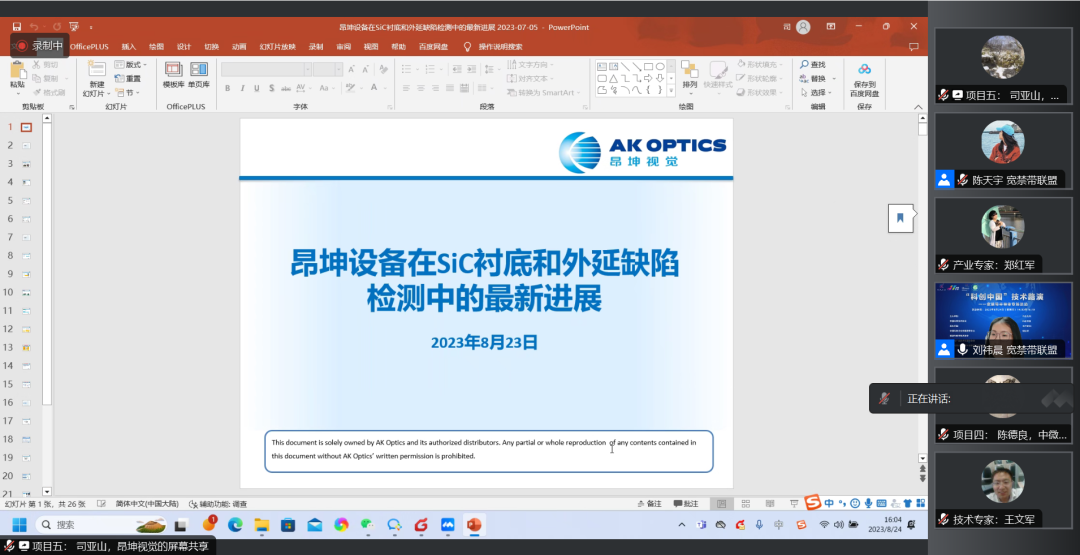1080x555 pixels.
Task: Expand the 版式 layout dropdown
Action: point(131,65)
